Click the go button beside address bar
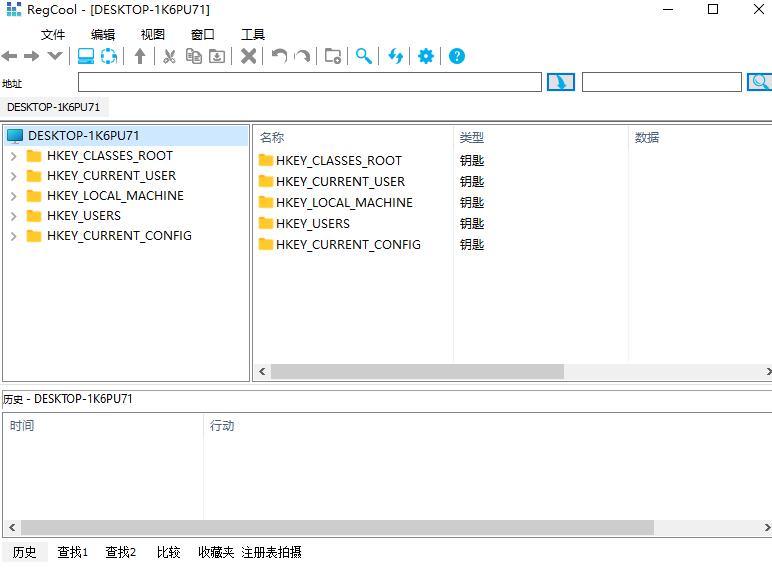Image resolution: width=772 pixels, height=578 pixels. pyautogui.click(x=561, y=82)
